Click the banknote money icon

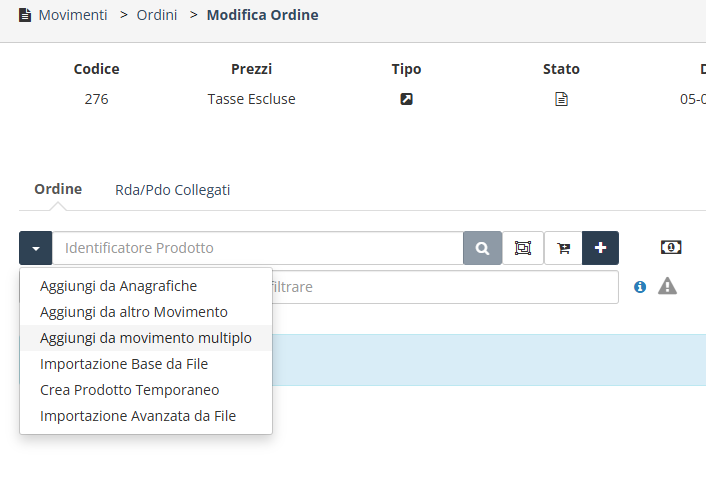coord(671,247)
